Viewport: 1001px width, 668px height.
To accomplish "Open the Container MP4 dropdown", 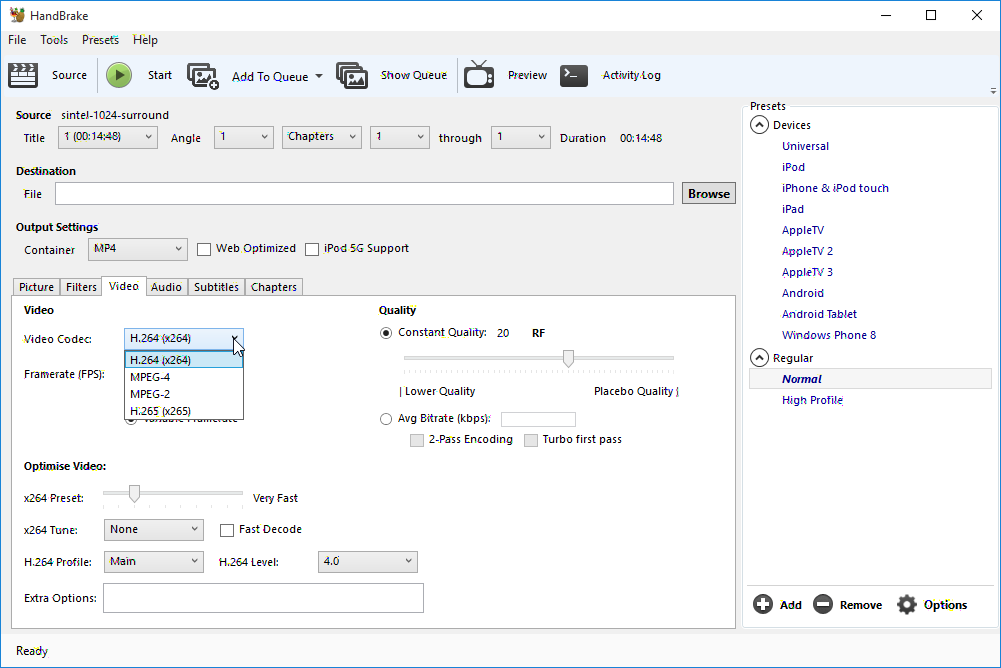I will click(x=137, y=249).
